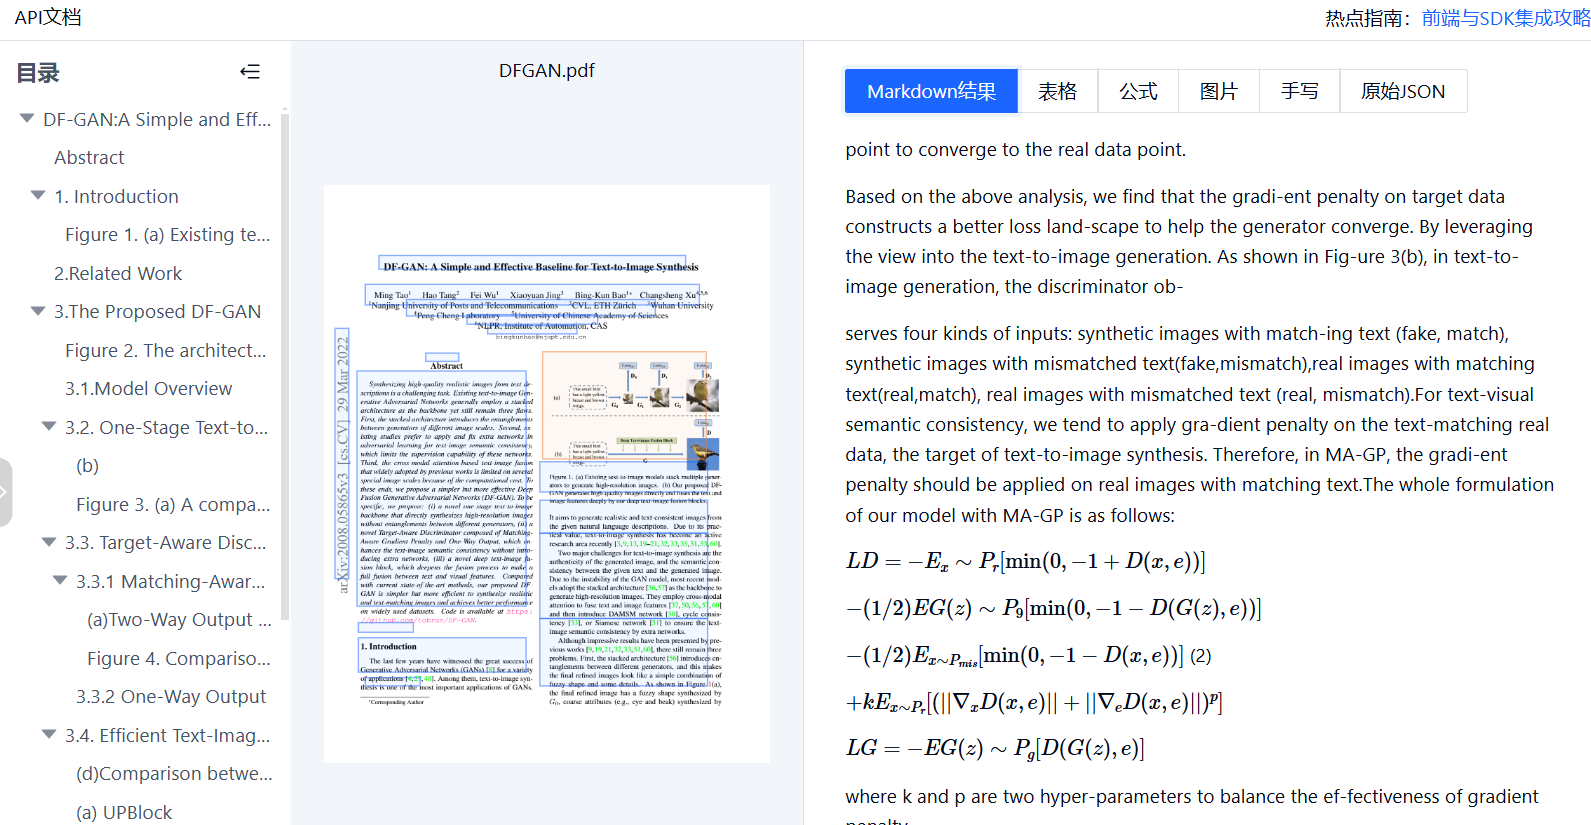Click the DFGAN.pdf page preview

547,474
